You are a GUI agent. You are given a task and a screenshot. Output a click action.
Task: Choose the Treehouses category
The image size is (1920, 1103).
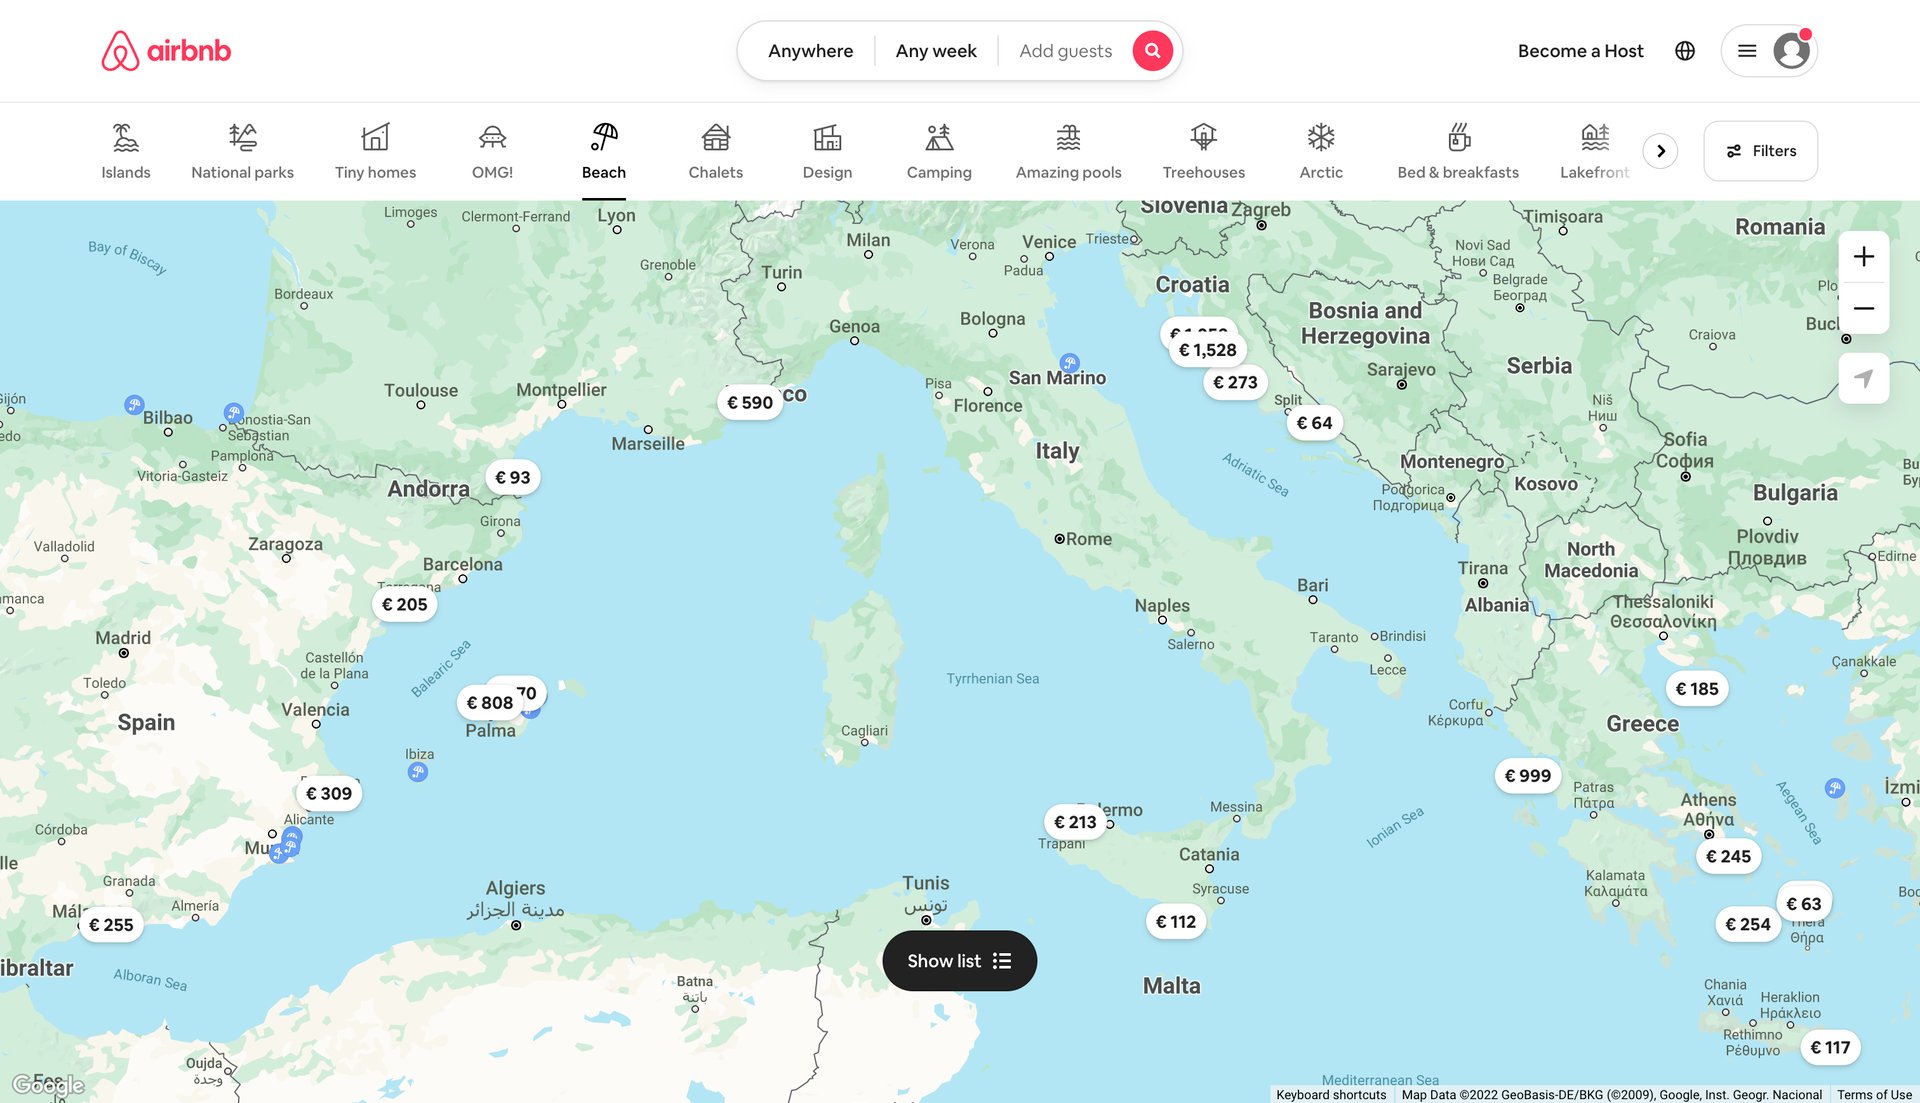point(1203,150)
